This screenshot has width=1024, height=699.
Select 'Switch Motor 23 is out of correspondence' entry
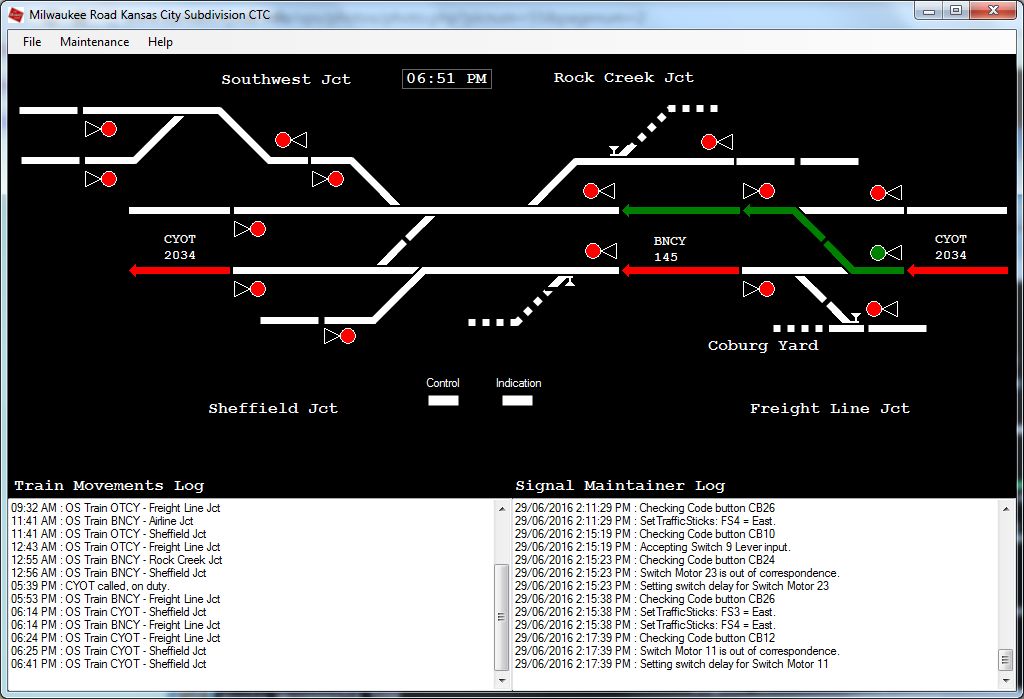point(677,573)
